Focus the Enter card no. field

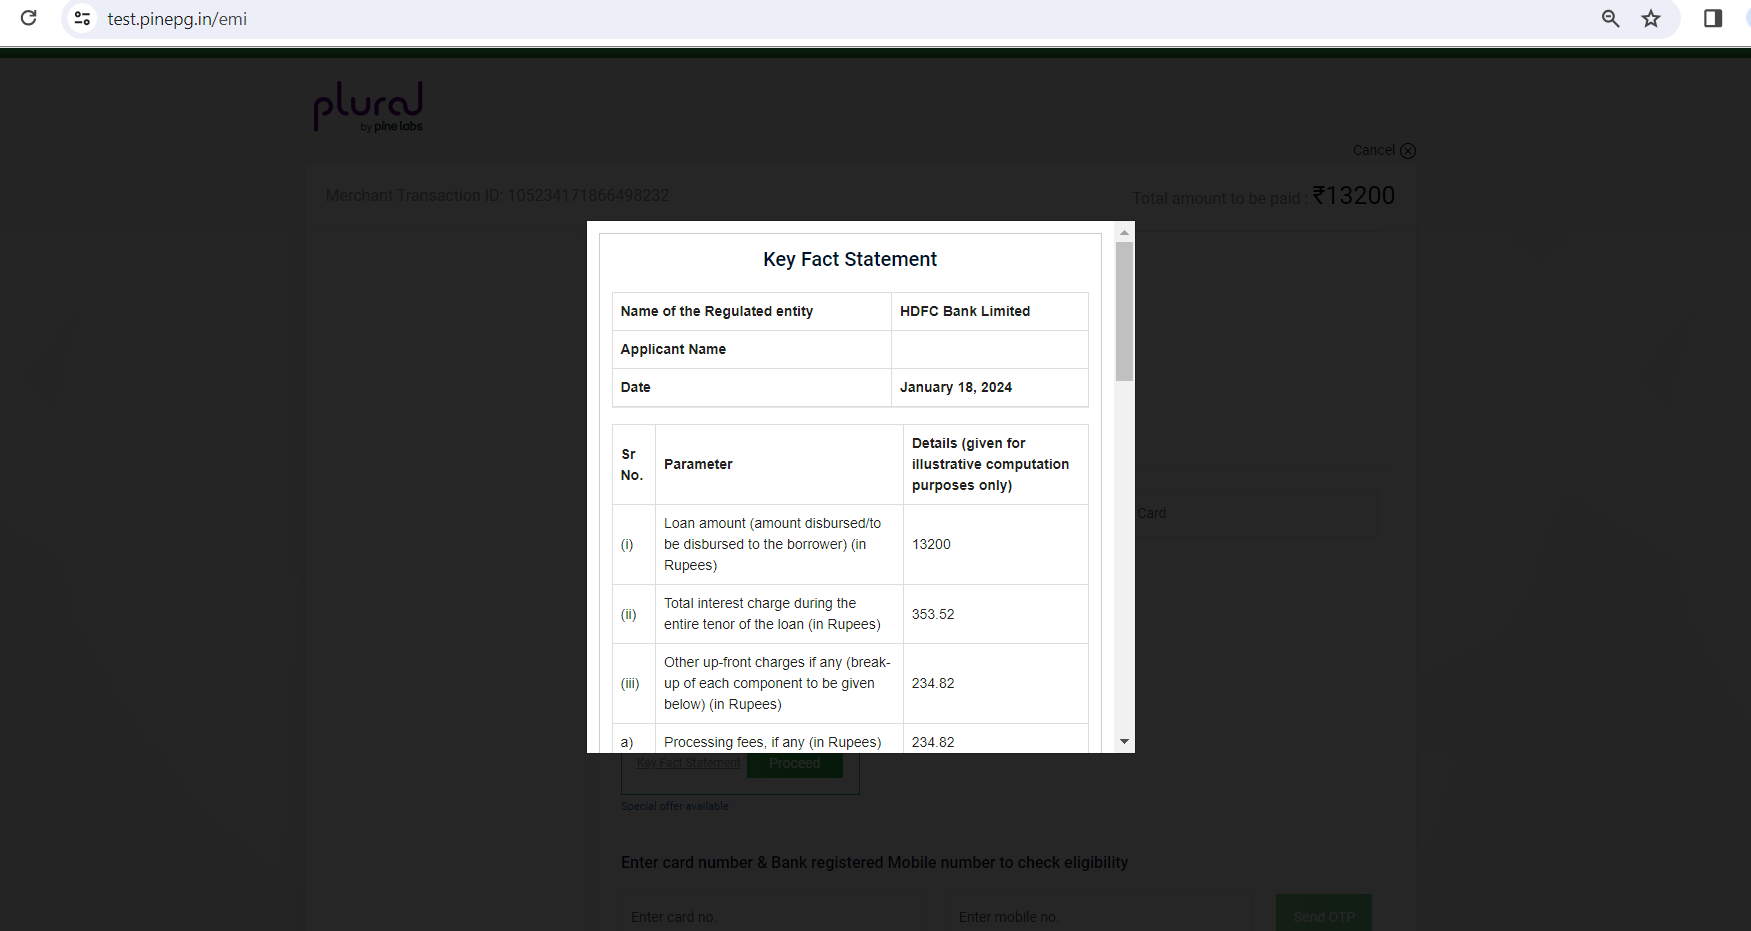click(x=770, y=916)
